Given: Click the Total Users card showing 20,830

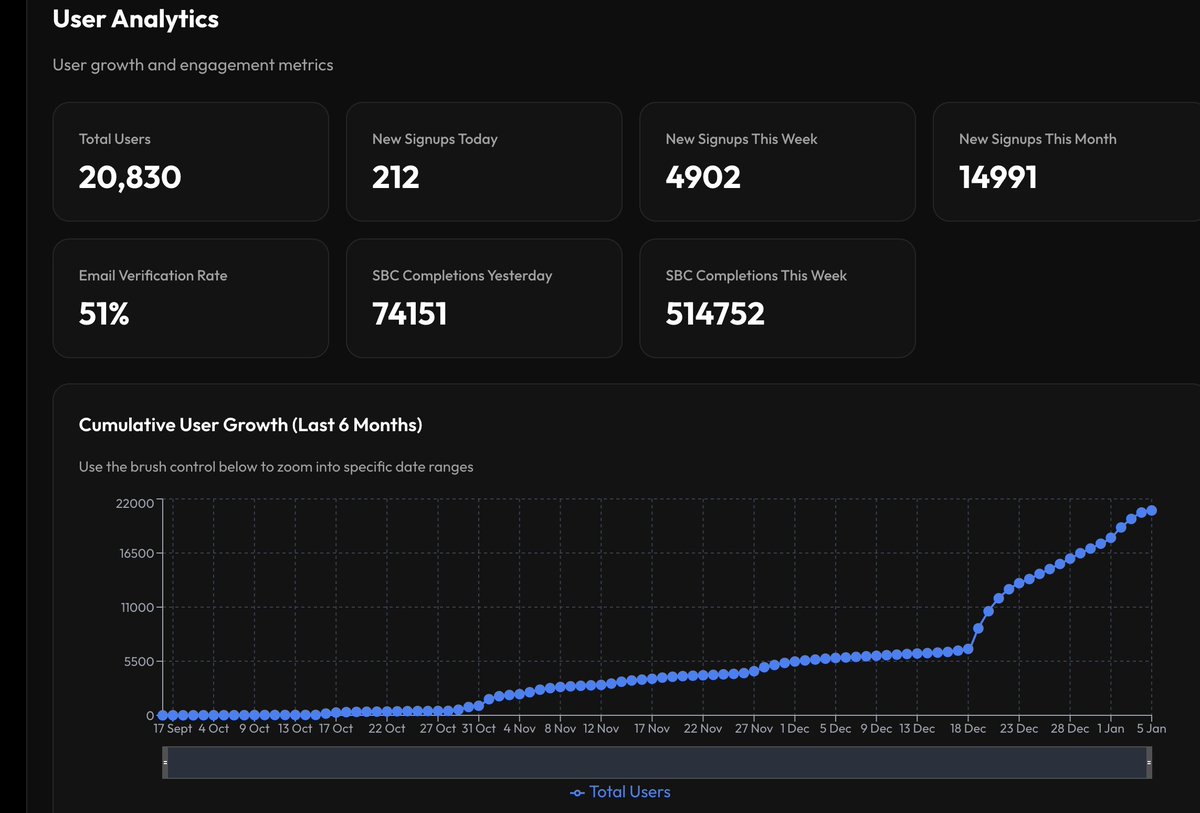Looking at the screenshot, I should (x=190, y=162).
